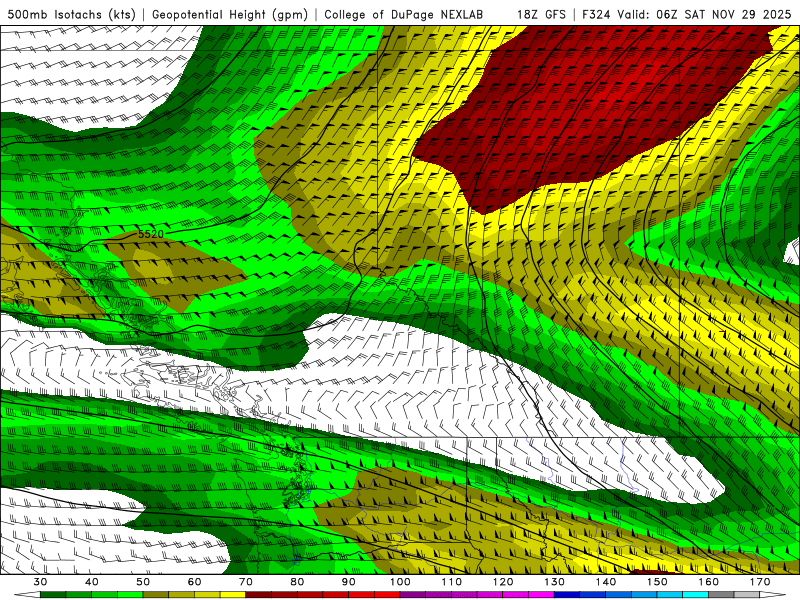This screenshot has width=800, height=600.
Task: Click the 100 label on the color scale
Action: pos(400,582)
